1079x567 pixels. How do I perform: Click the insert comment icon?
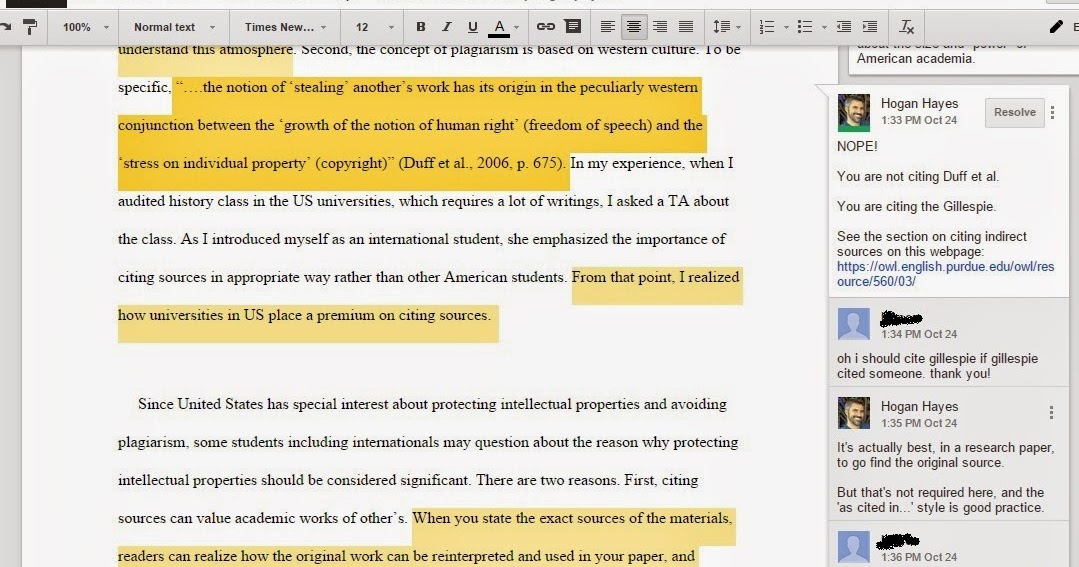(573, 26)
